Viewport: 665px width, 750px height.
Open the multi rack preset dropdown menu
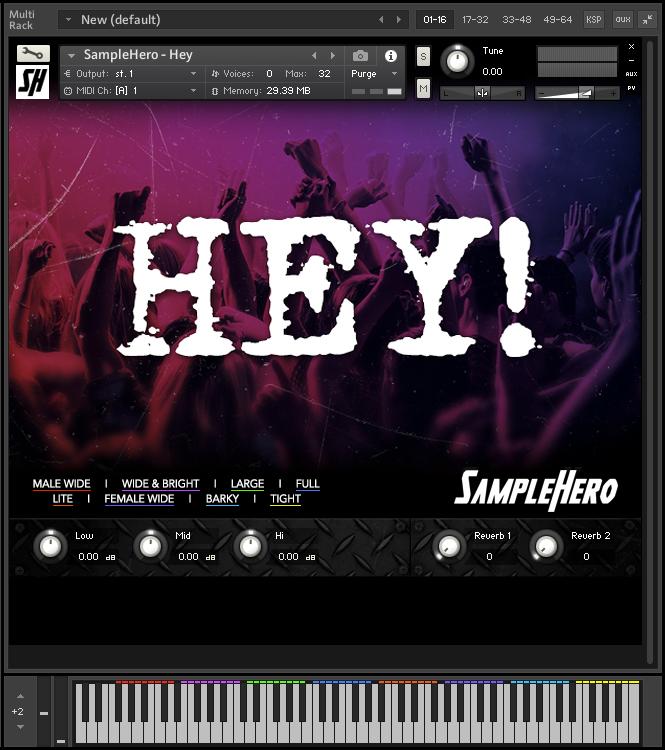click(68, 20)
